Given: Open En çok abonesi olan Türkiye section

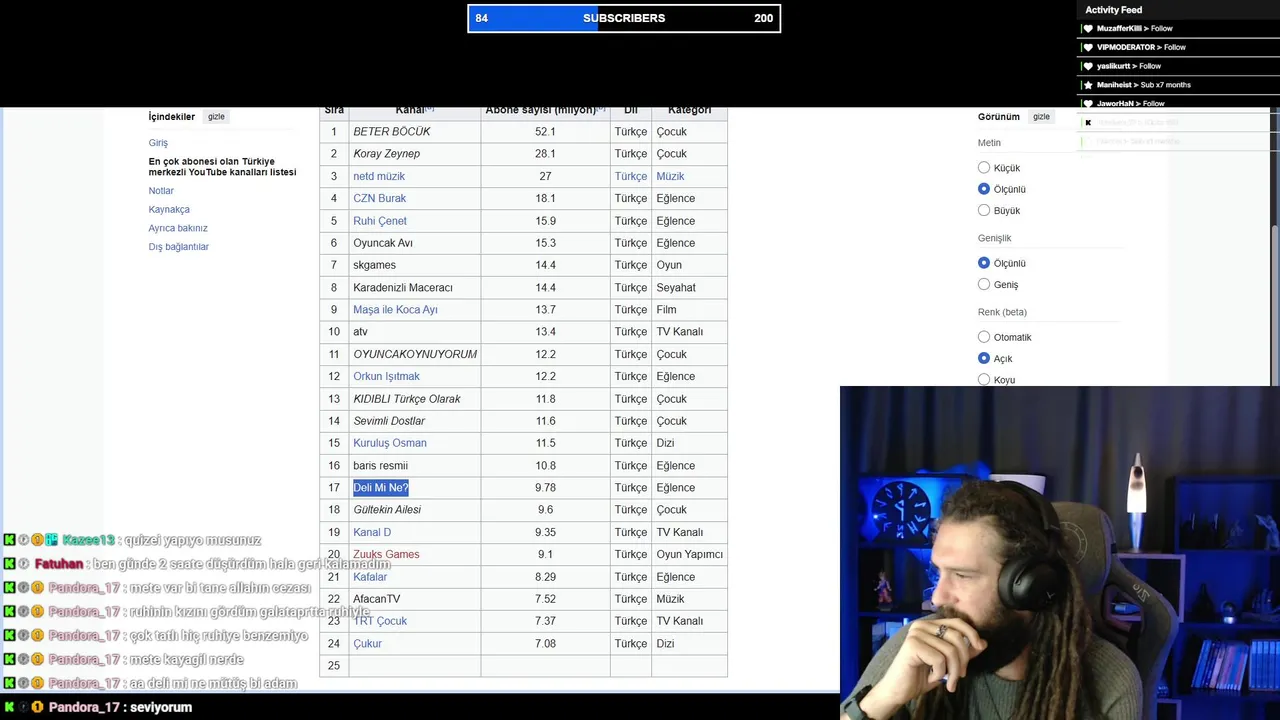Looking at the screenshot, I should click(x=222, y=167).
